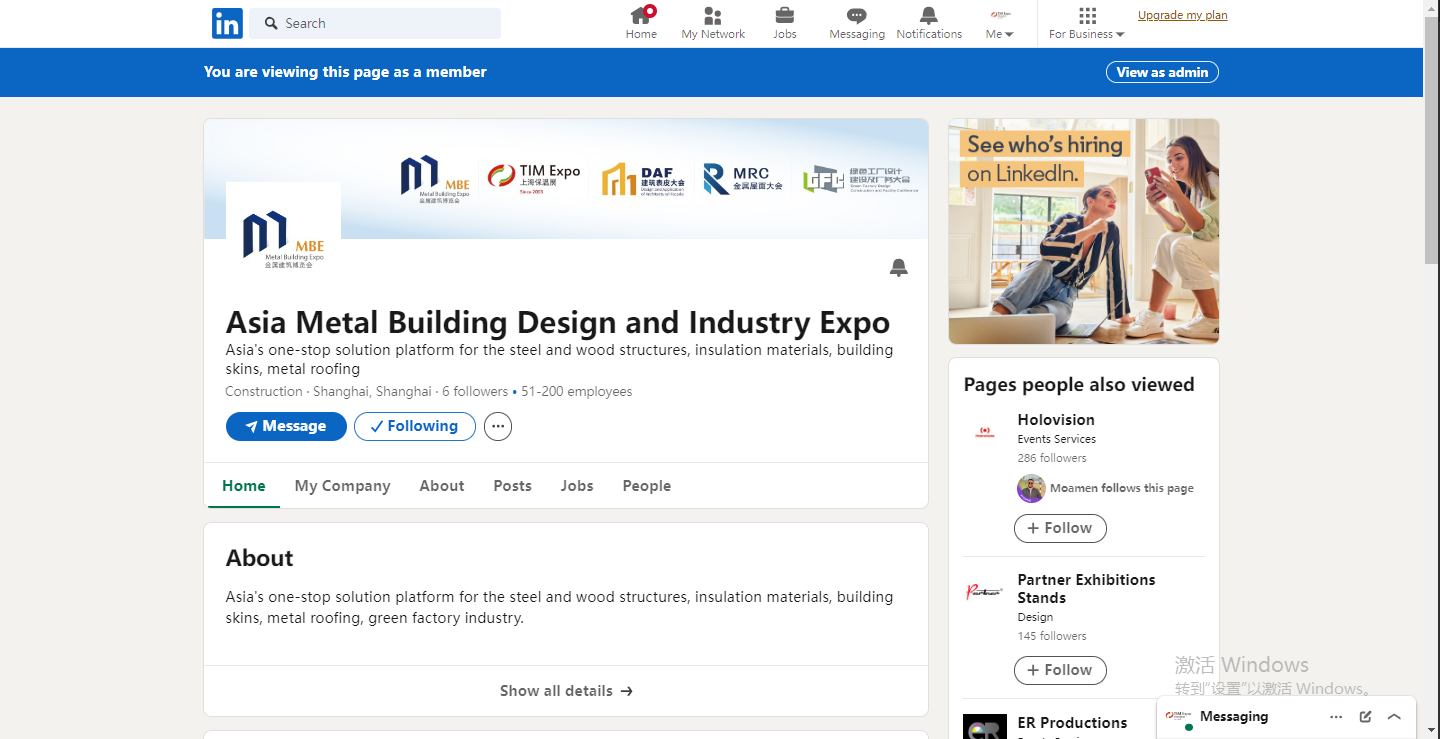This screenshot has height=739, width=1440.
Task: Open Messaging overlay three-dot options
Action: point(1336,717)
